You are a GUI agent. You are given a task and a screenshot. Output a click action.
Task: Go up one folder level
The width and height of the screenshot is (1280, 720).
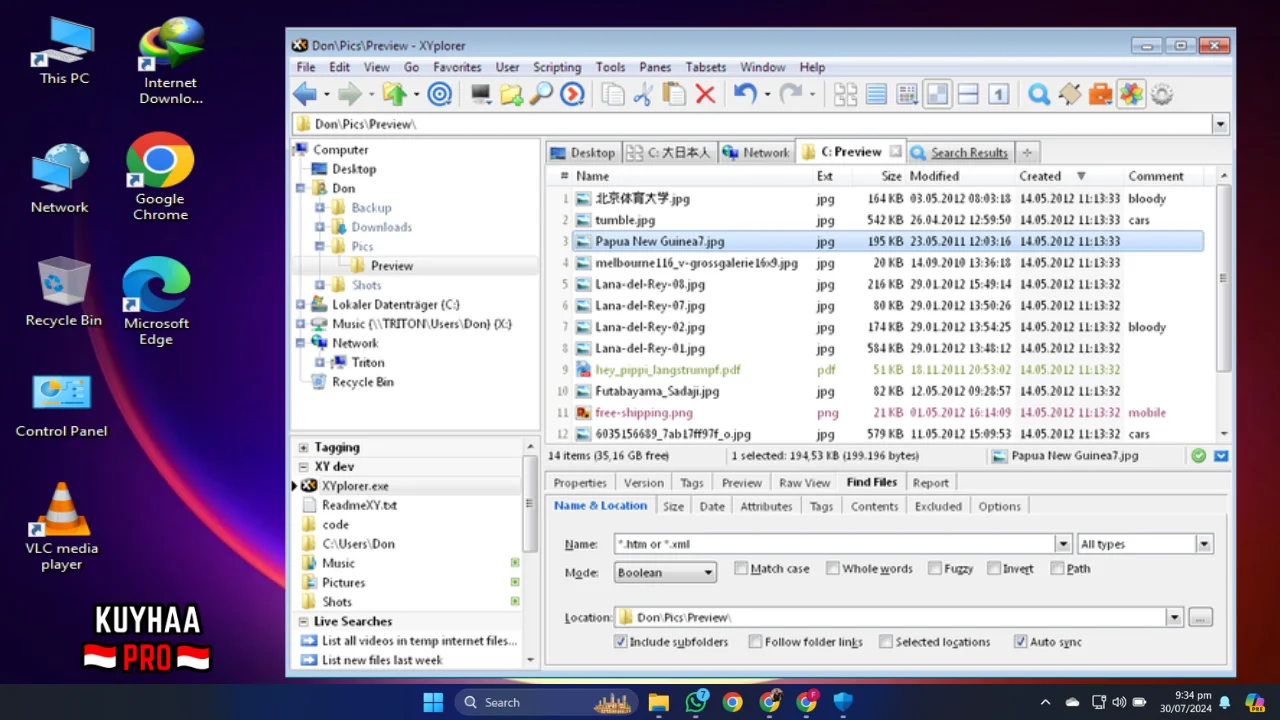click(394, 94)
